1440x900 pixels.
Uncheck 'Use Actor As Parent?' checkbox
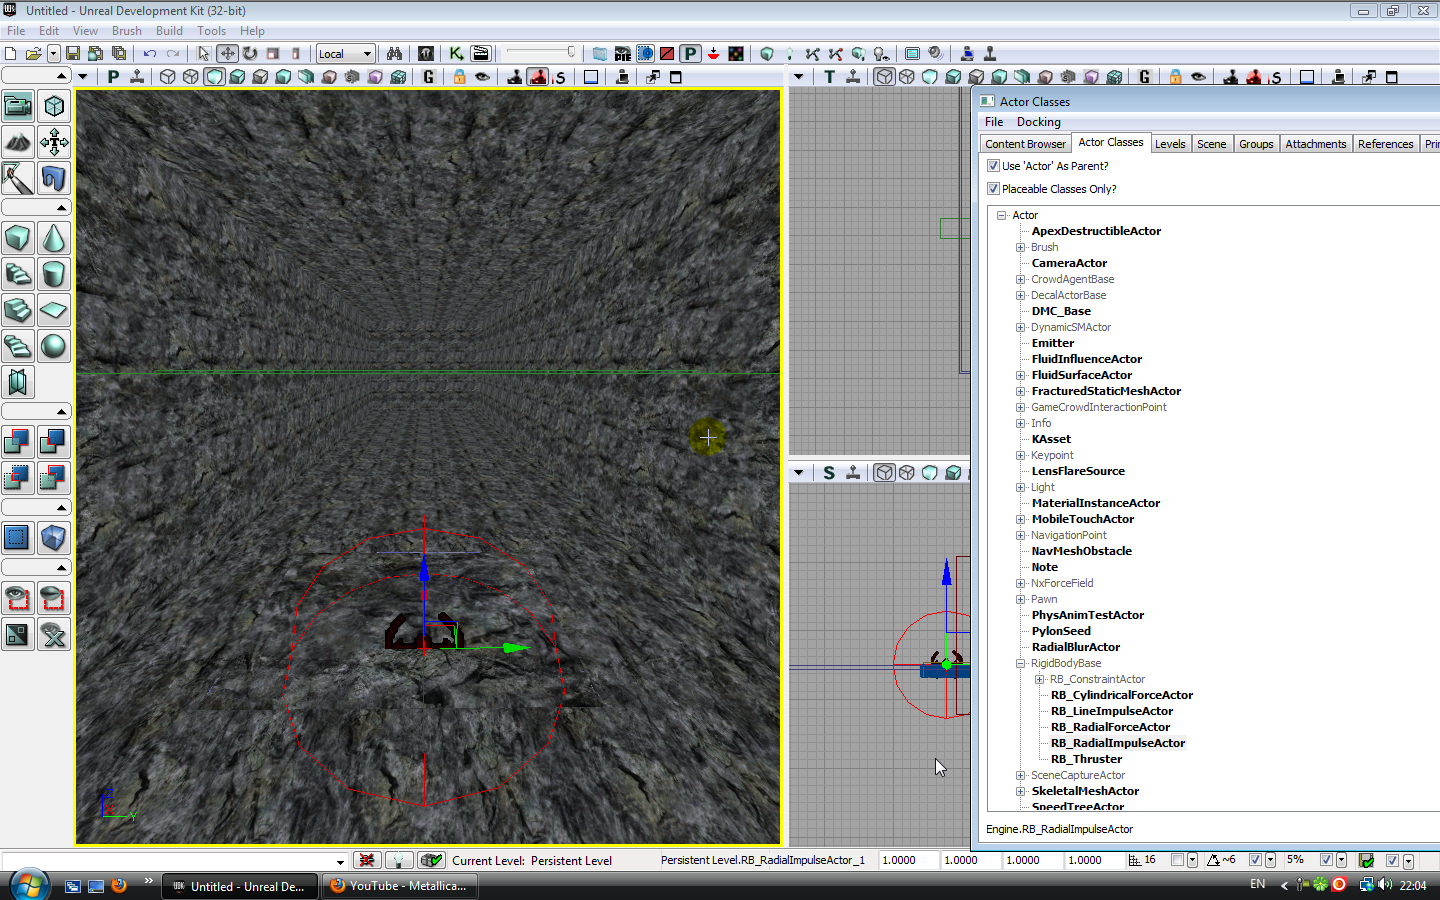[993, 166]
